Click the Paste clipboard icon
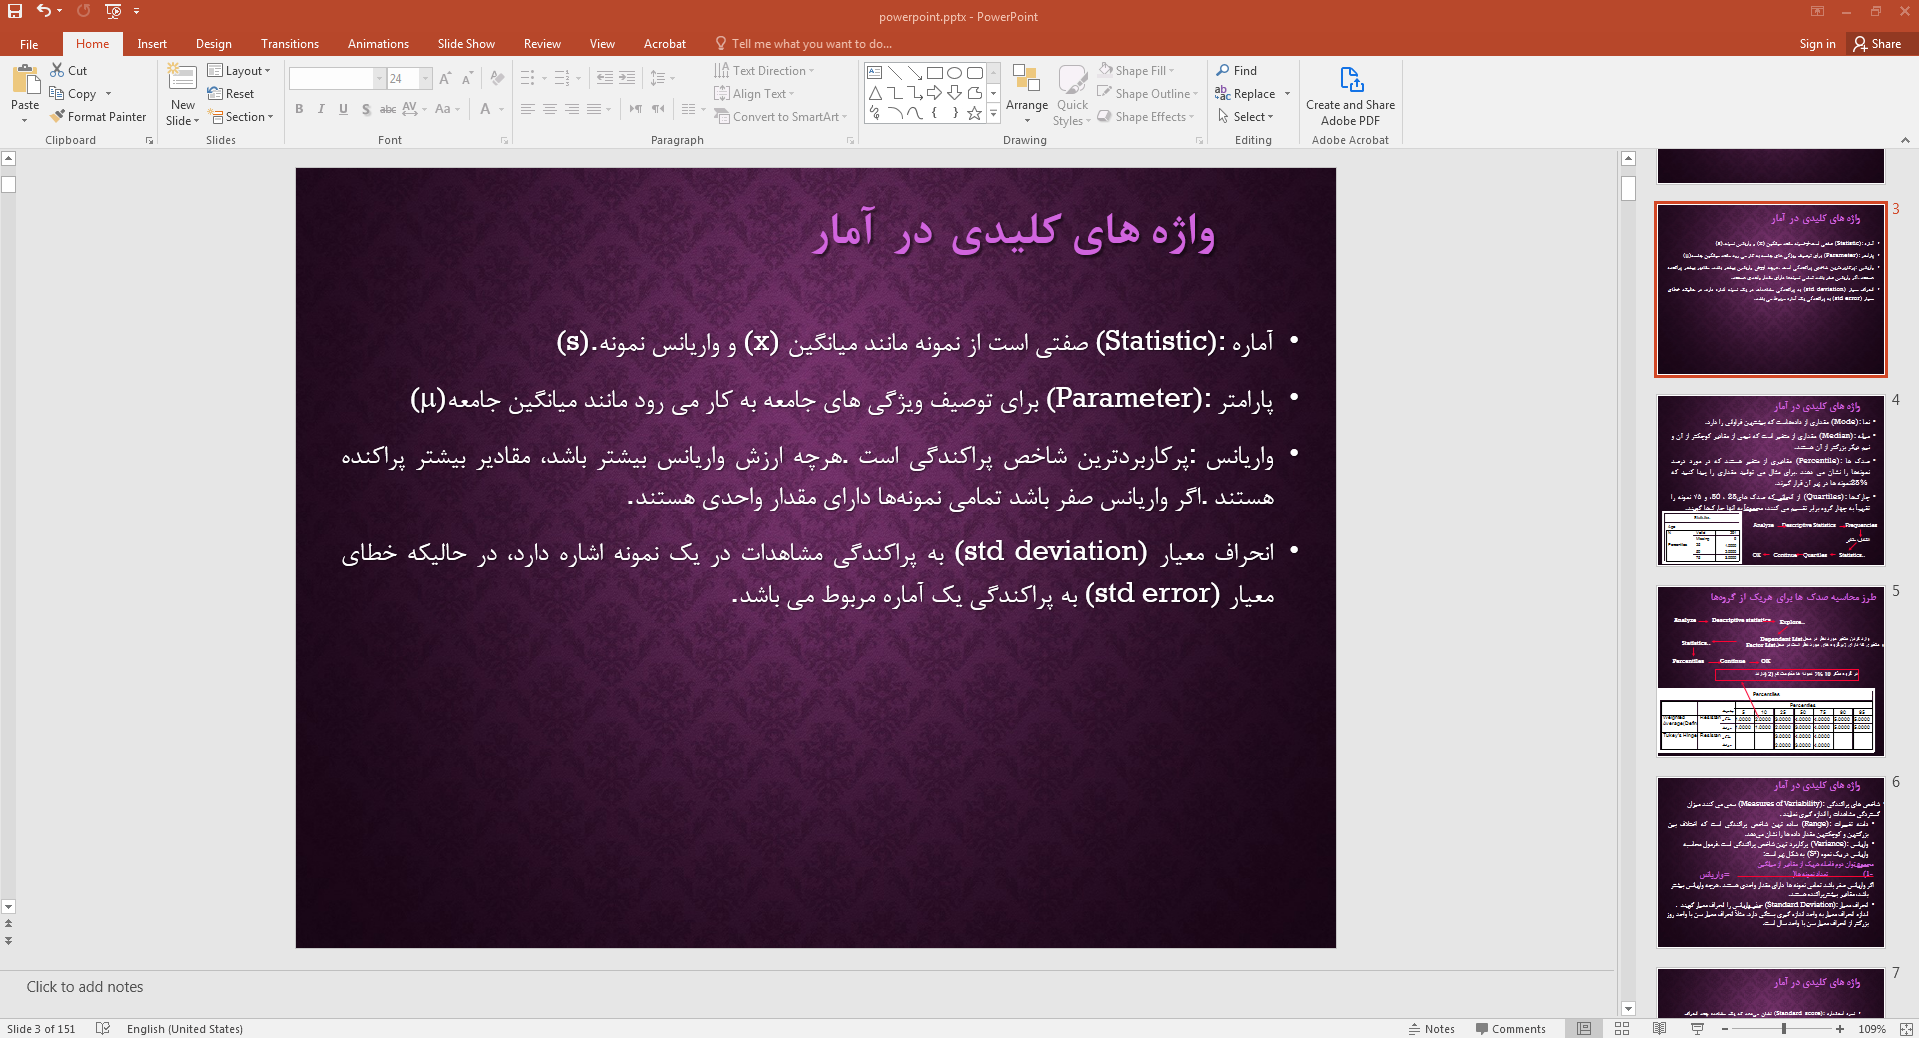The height and width of the screenshot is (1038, 1919). [25, 80]
